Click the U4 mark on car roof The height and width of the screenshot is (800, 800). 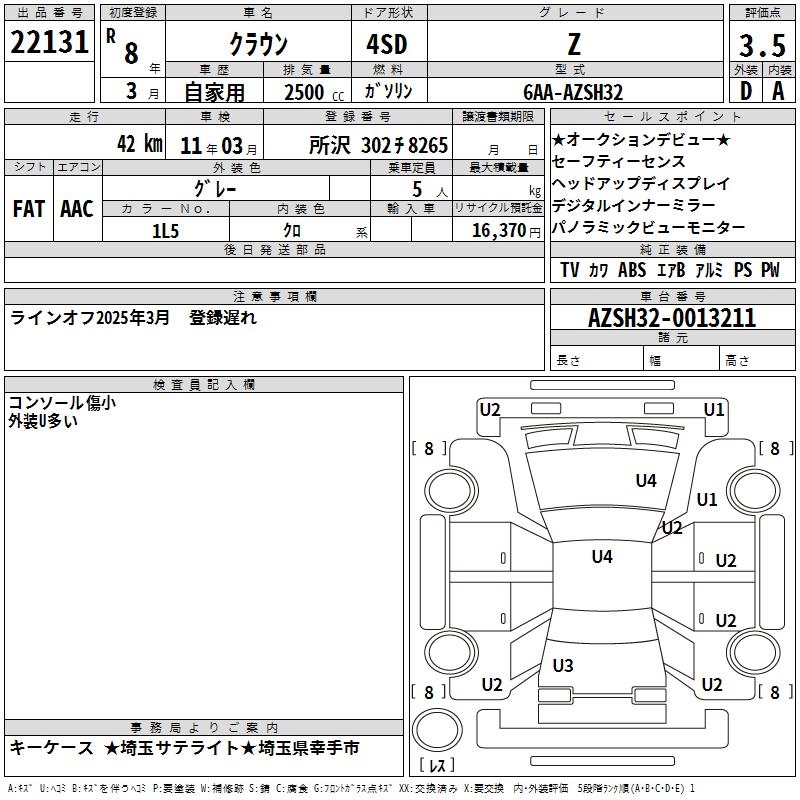pos(601,557)
